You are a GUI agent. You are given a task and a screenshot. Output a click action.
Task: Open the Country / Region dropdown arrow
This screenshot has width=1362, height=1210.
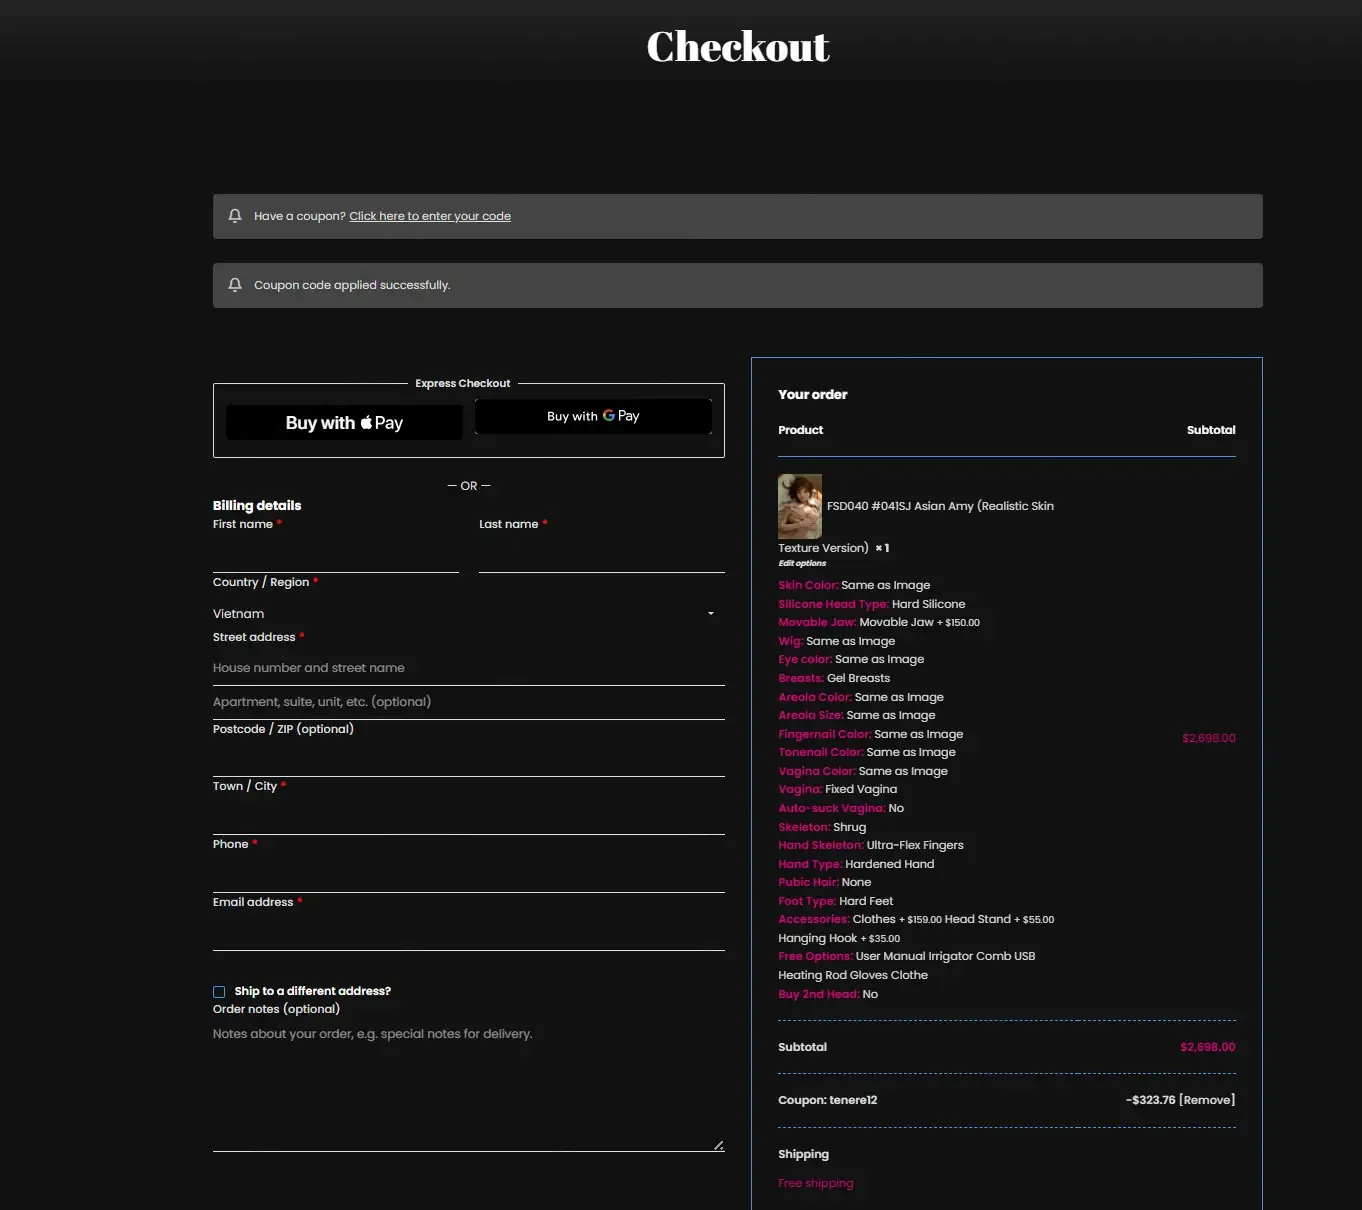pyautogui.click(x=711, y=614)
